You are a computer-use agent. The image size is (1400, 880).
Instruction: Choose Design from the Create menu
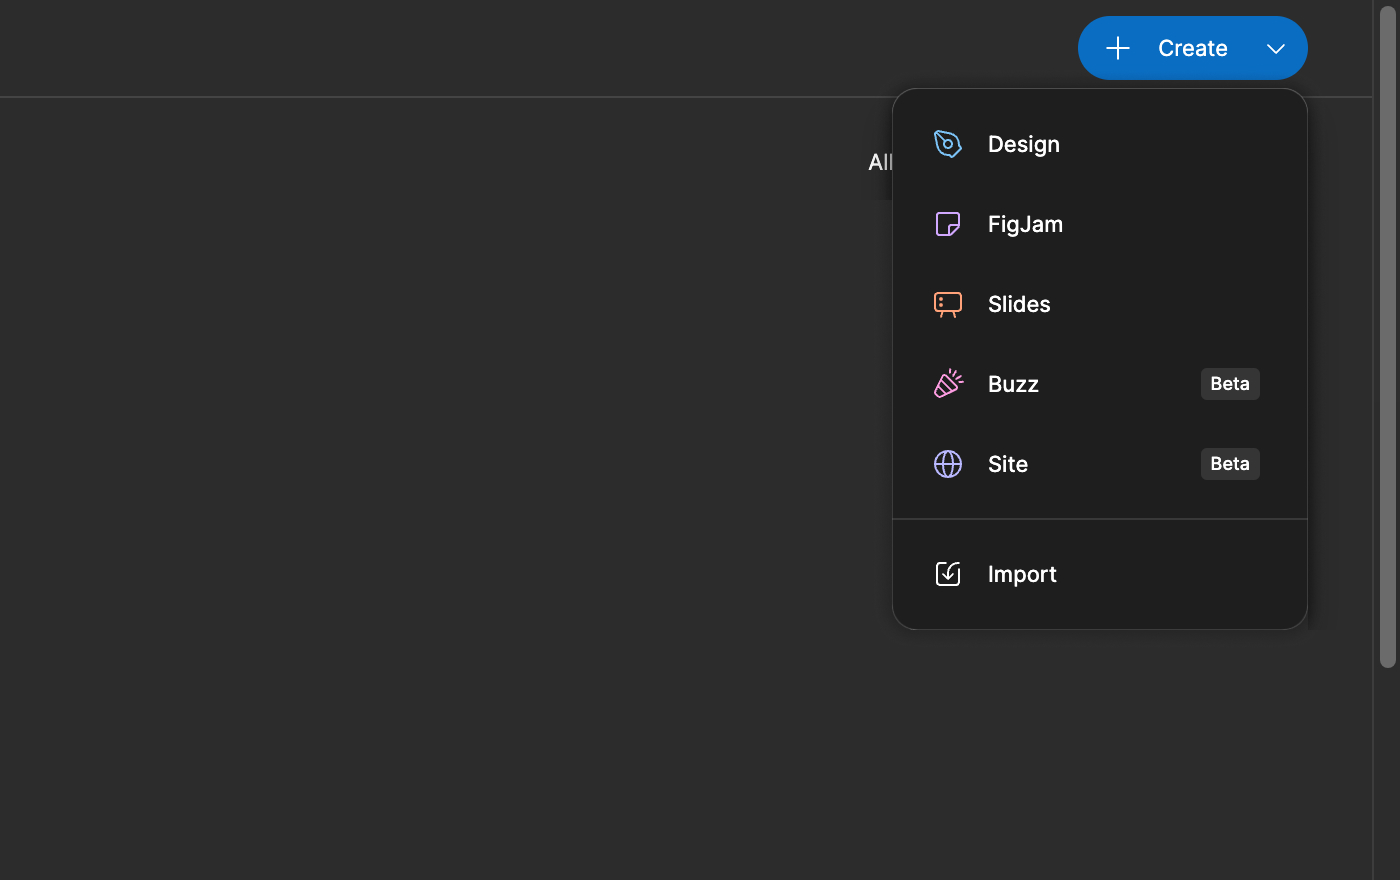point(1100,144)
